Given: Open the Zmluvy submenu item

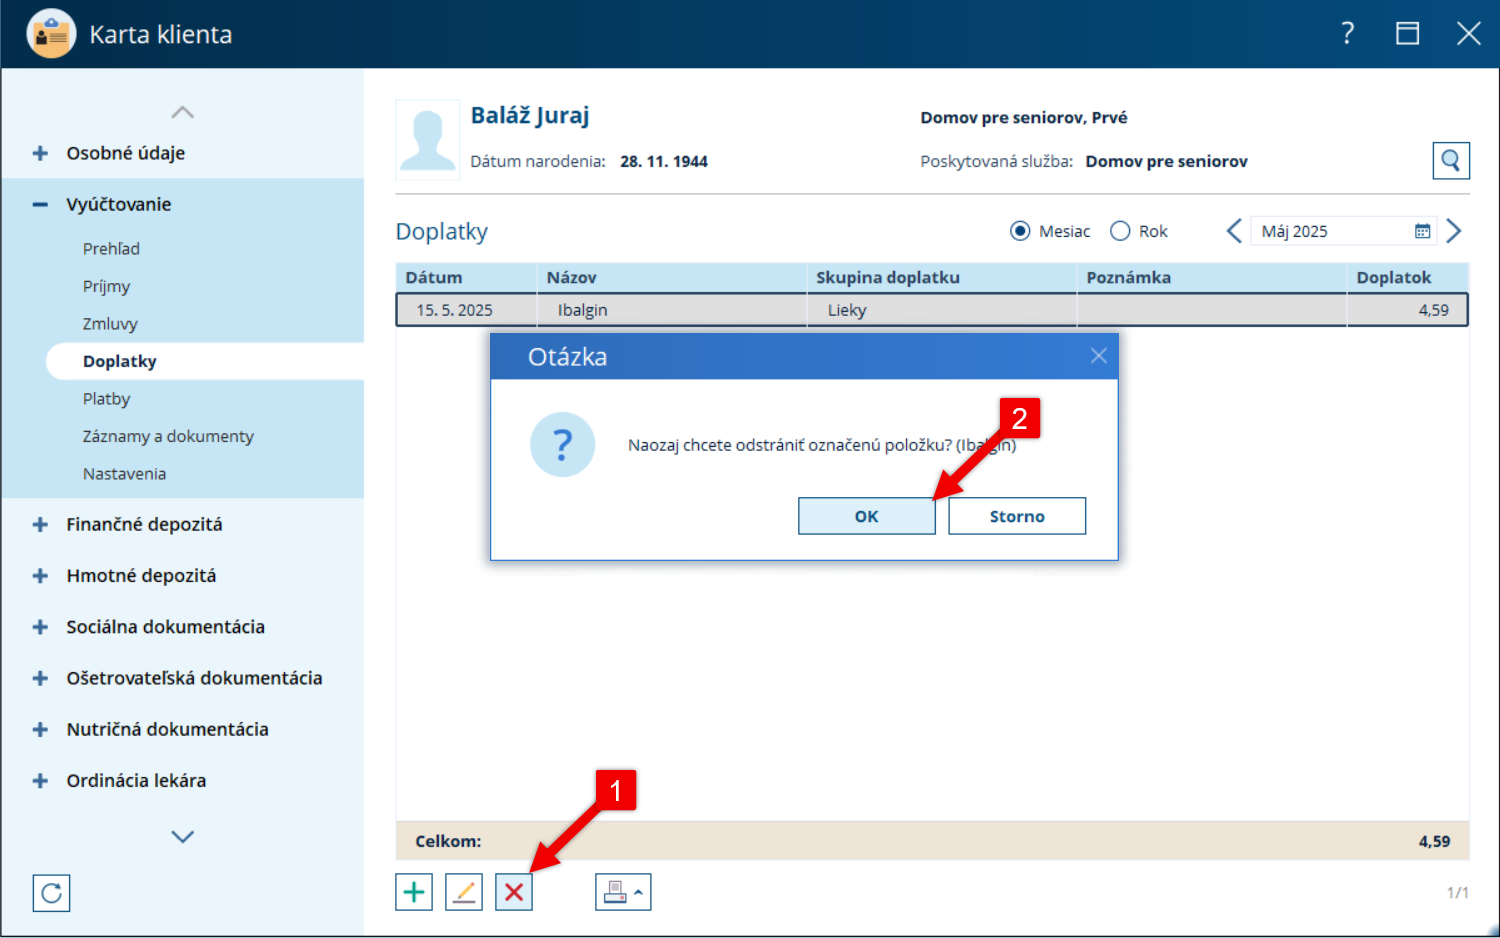Looking at the screenshot, I should tap(110, 324).
